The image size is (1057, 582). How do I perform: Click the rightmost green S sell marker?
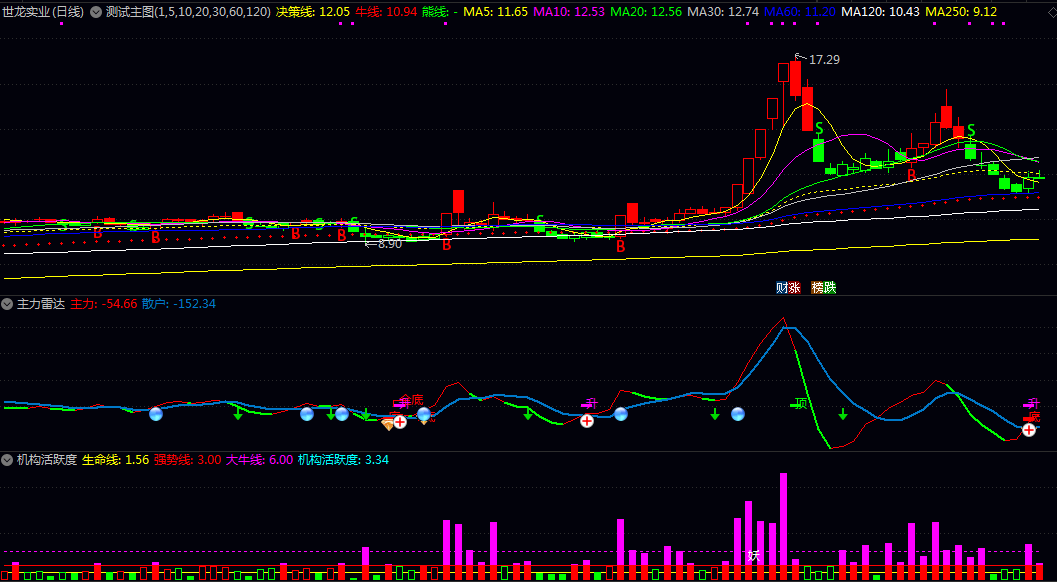click(971, 129)
